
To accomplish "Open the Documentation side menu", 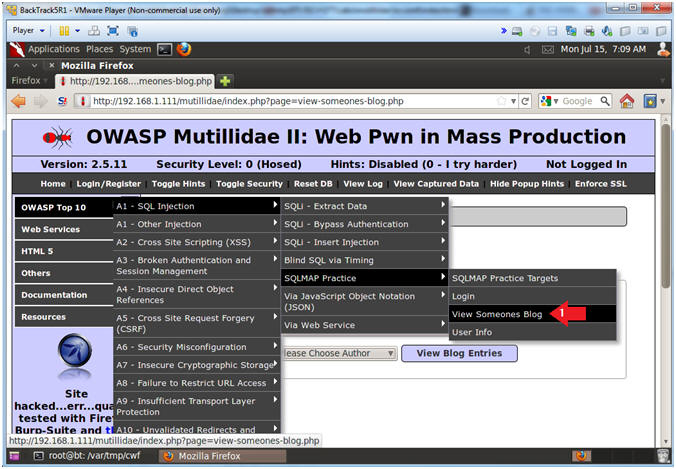I will point(64,295).
